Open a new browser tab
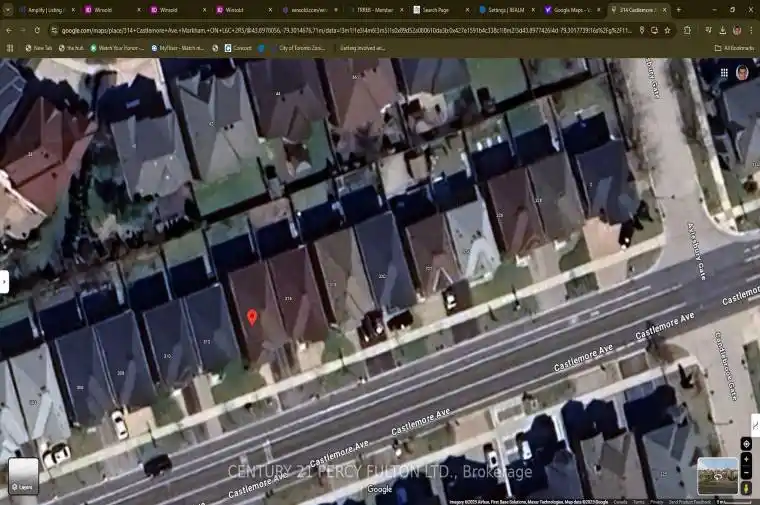The image size is (760, 505). click(679, 10)
